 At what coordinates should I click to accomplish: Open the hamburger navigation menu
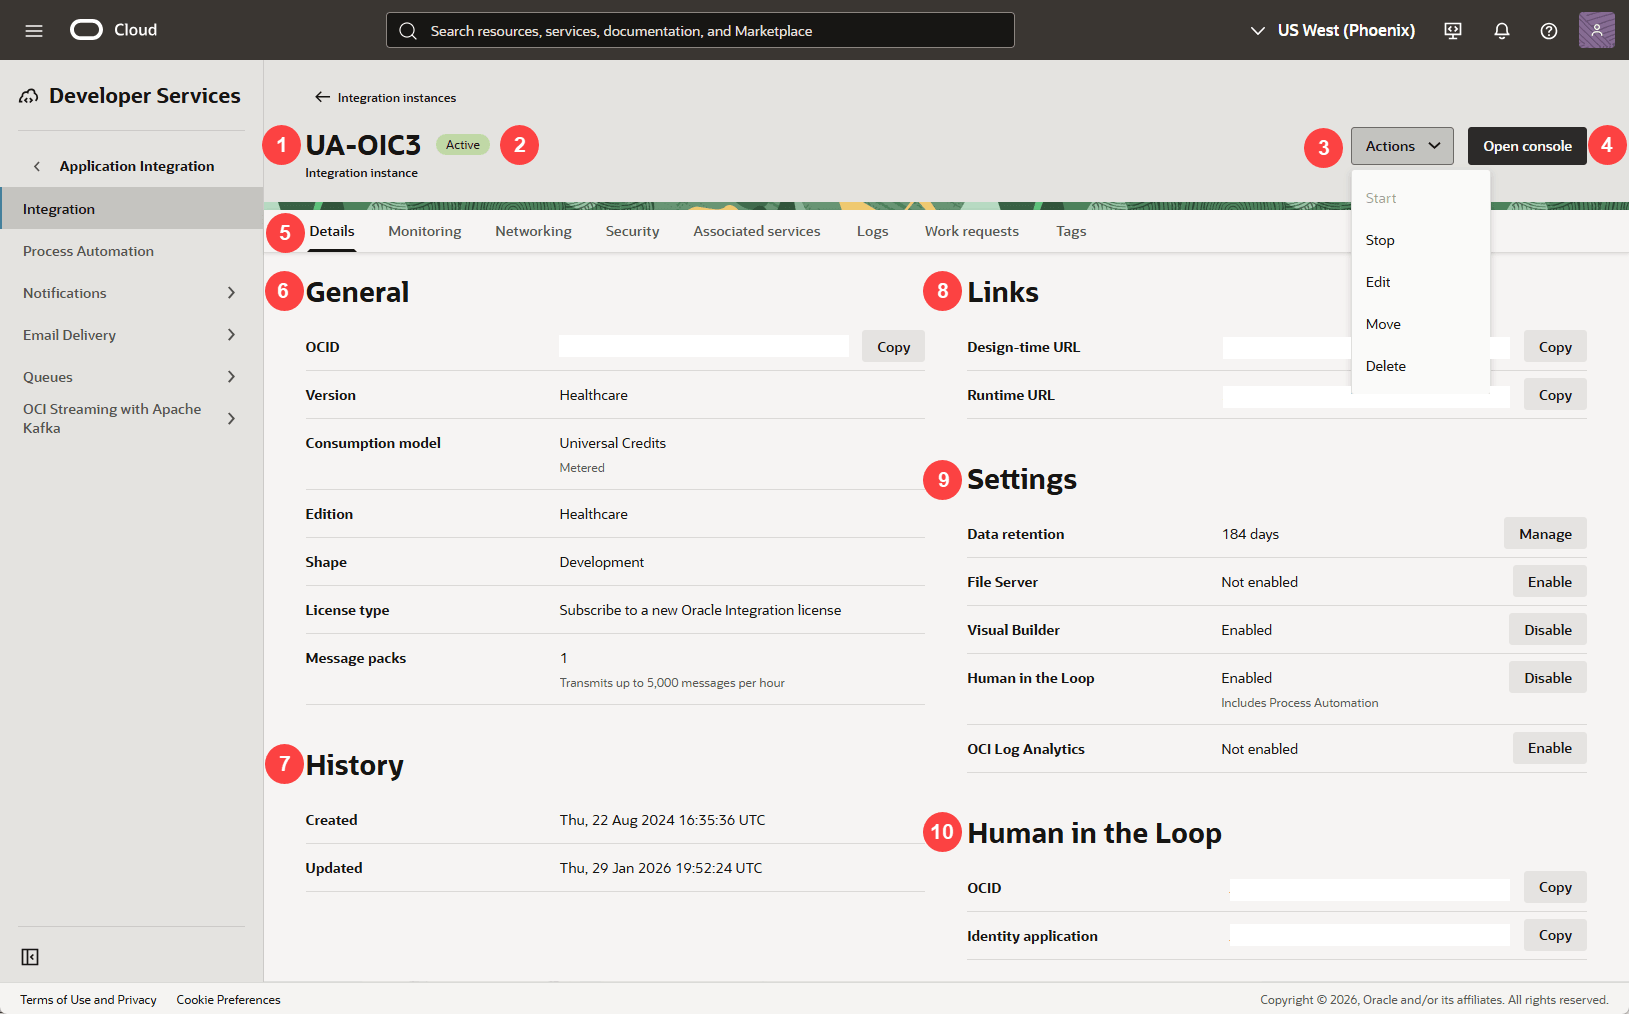point(34,31)
